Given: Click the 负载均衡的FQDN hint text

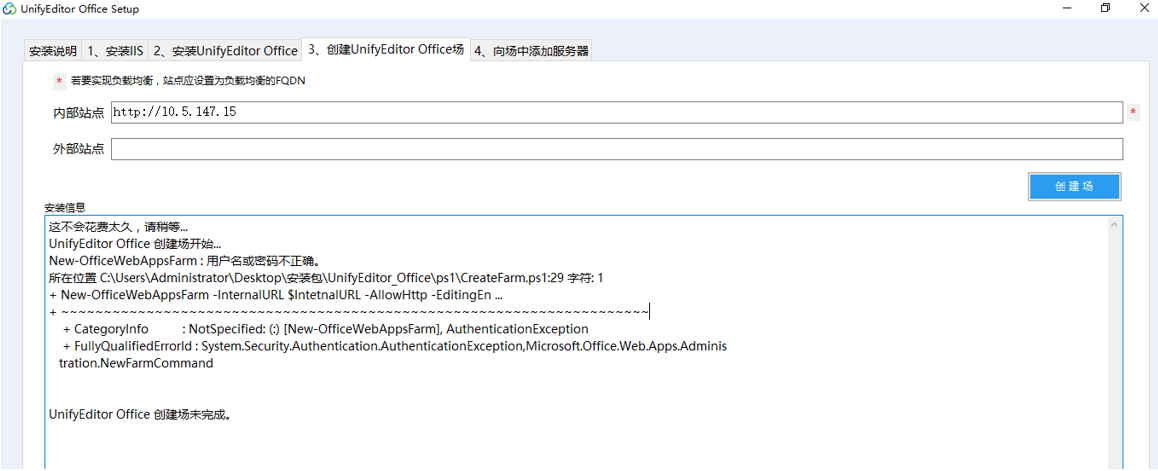Looking at the screenshot, I should coord(188,81).
